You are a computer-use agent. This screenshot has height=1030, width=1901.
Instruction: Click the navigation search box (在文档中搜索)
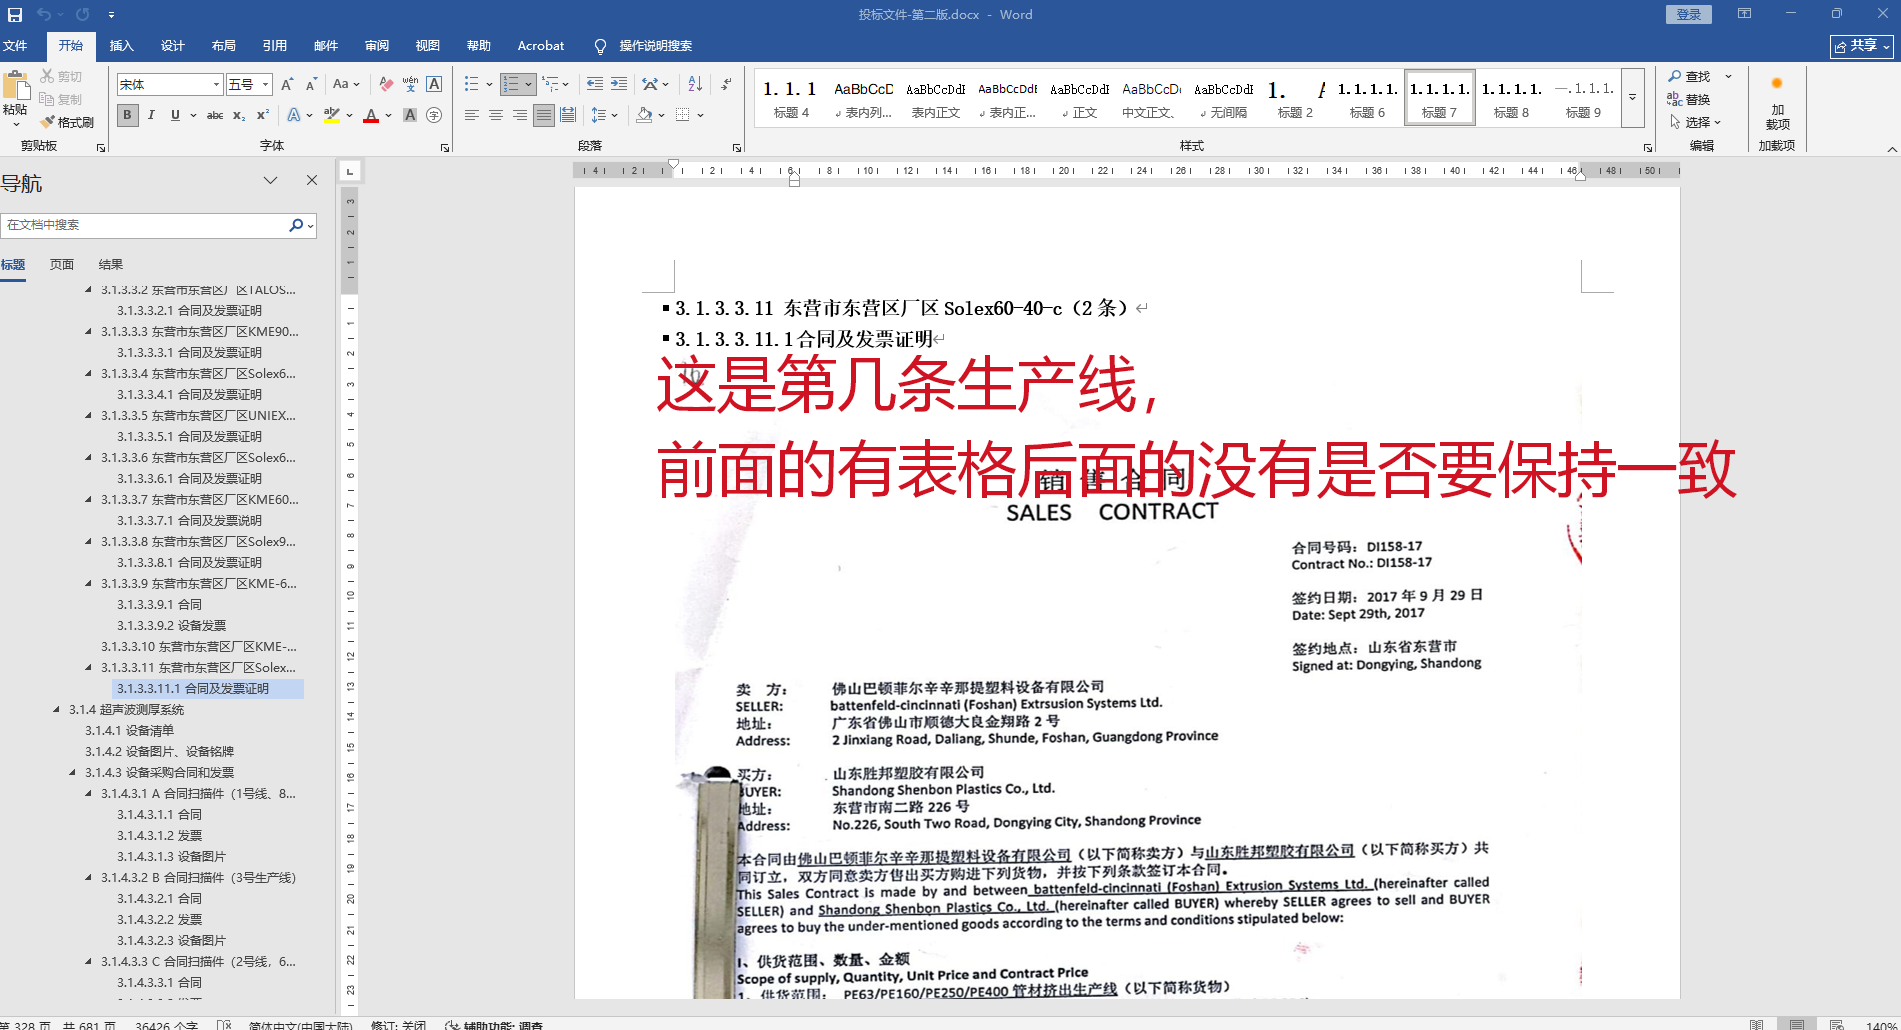145,225
